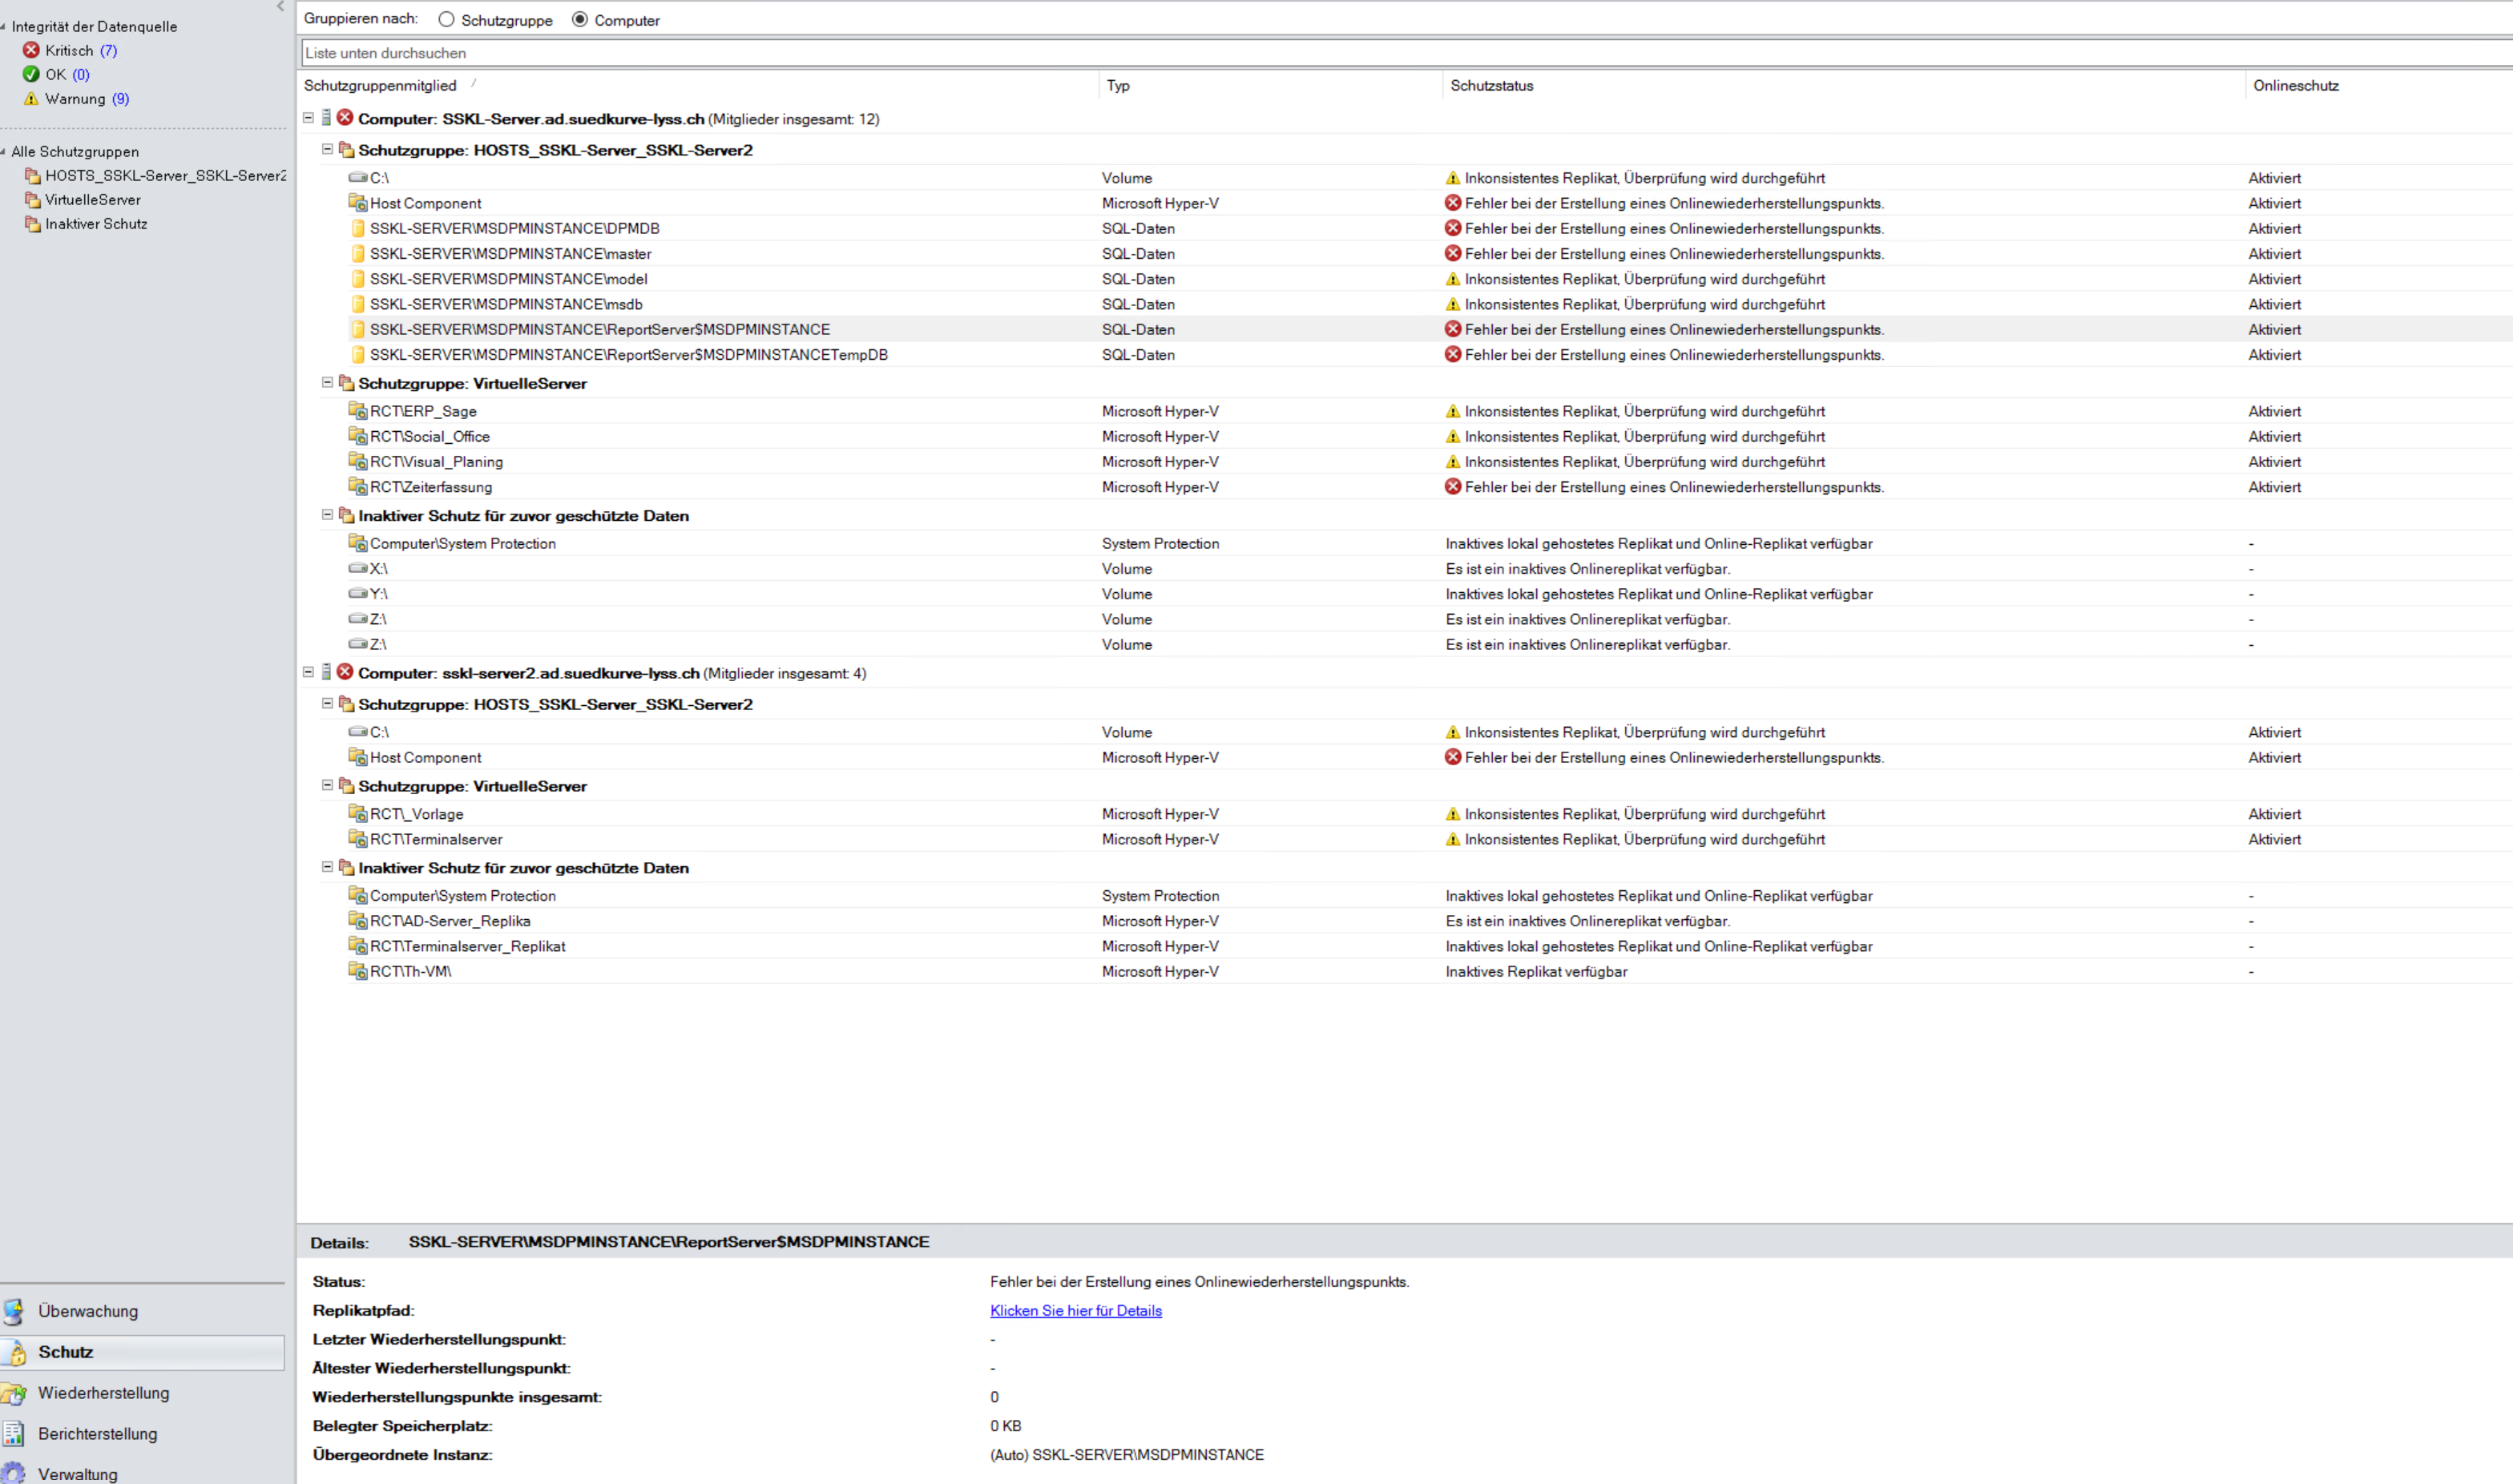
Task: Click the 'Liste unten durchsuchen' search field
Action: 1406,53
